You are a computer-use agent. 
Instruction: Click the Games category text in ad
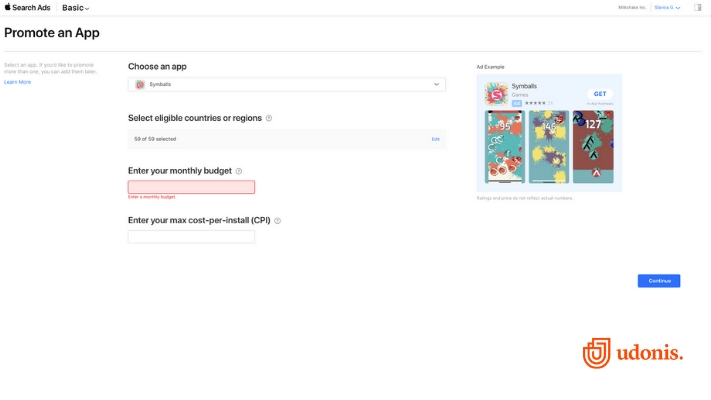(520, 95)
